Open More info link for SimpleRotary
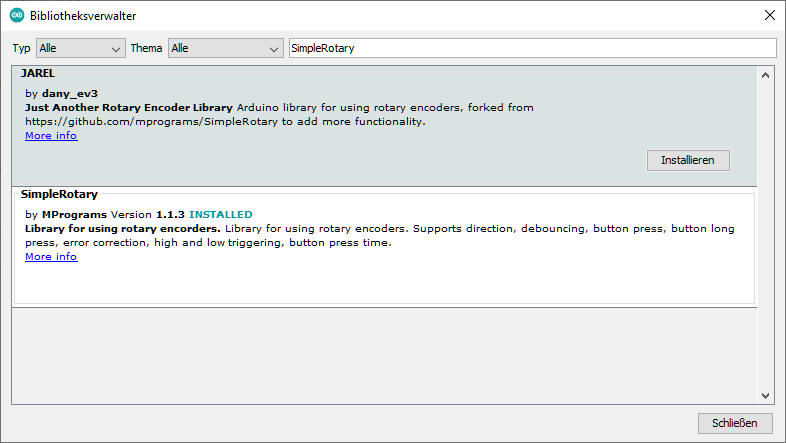 pos(51,257)
